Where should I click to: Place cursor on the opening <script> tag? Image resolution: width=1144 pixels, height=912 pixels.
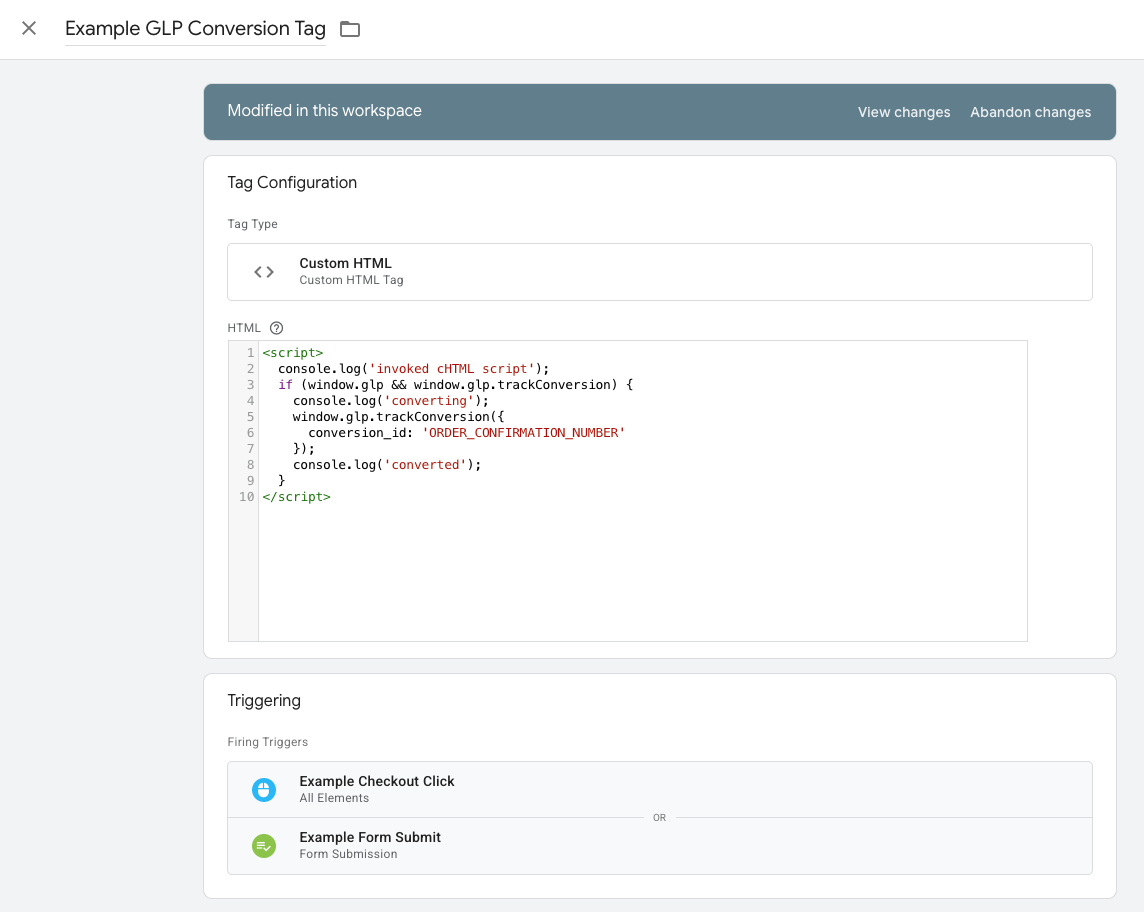pos(292,353)
